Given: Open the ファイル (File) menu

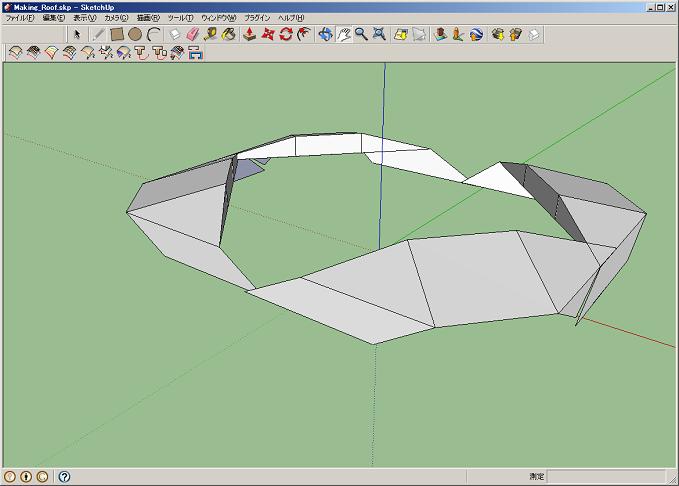Looking at the screenshot, I should point(20,18).
